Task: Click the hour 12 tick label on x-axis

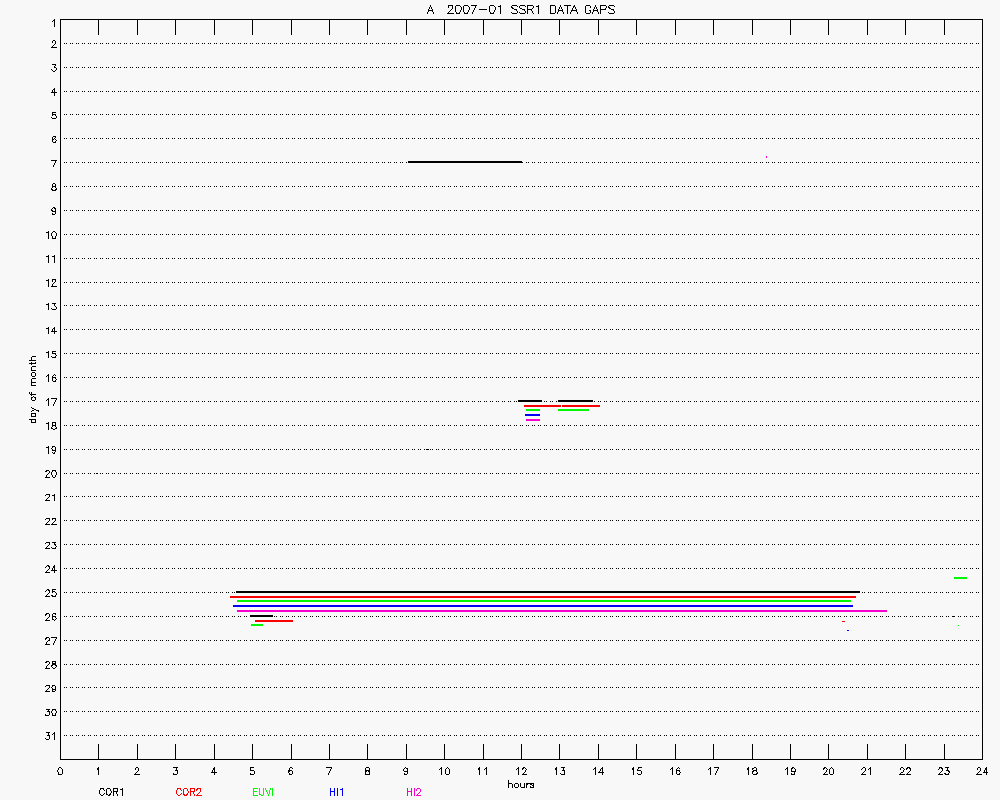Action: (521, 771)
